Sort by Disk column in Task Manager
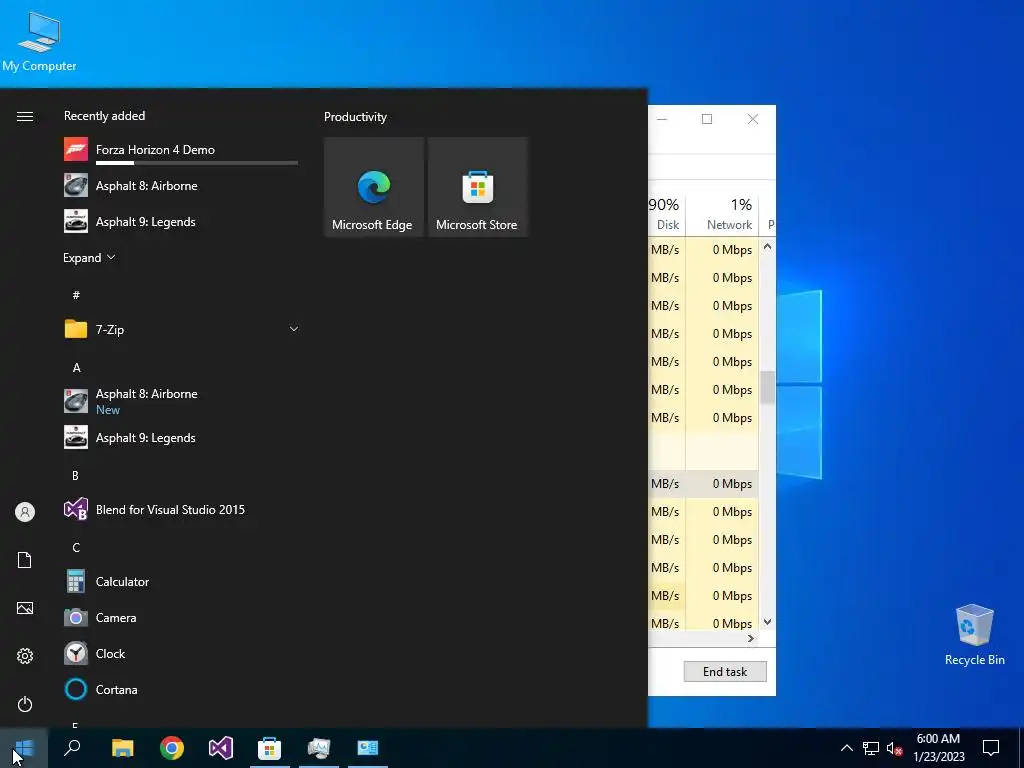The width and height of the screenshot is (1024, 768). coord(666,214)
